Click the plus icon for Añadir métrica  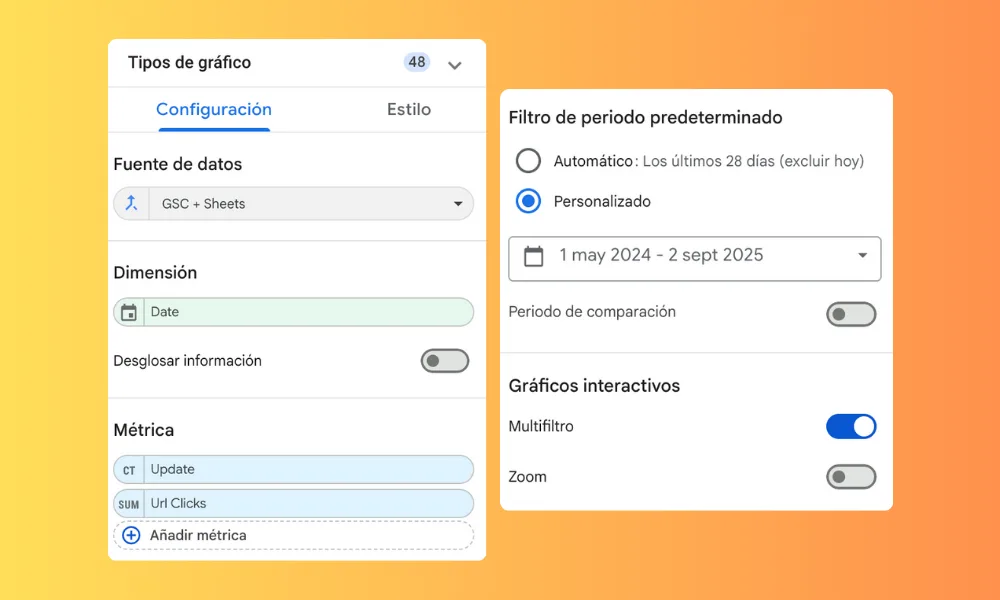pyautogui.click(x=131, y=535)
